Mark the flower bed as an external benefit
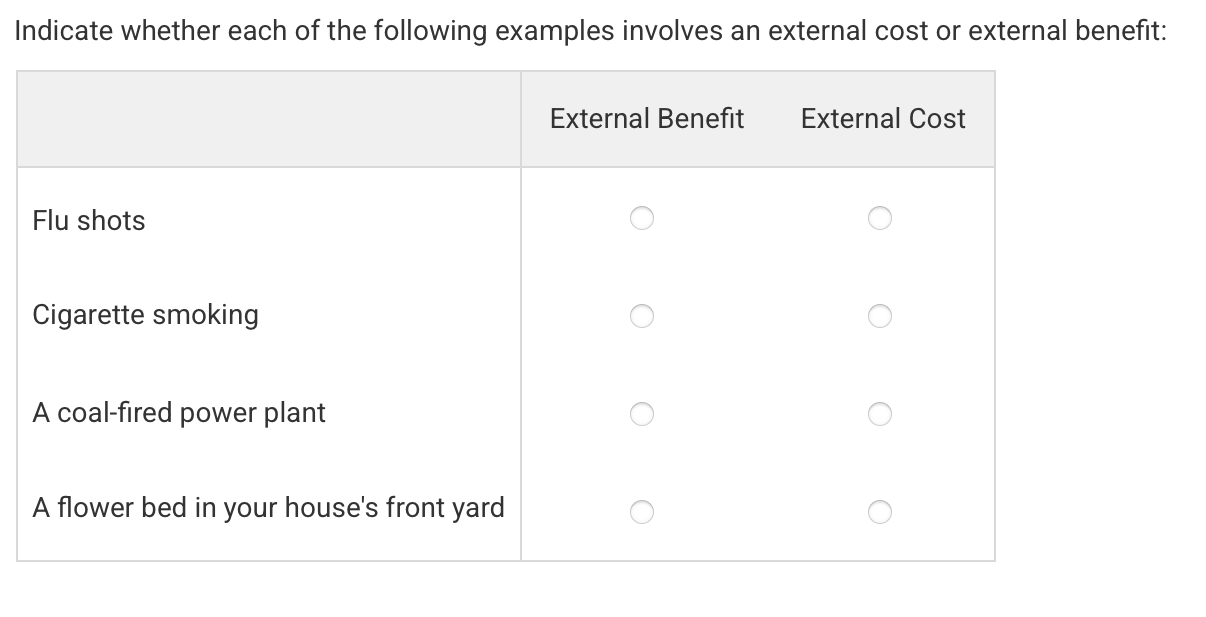Viewport: 1206px width, 617px height. click(642, 512)
